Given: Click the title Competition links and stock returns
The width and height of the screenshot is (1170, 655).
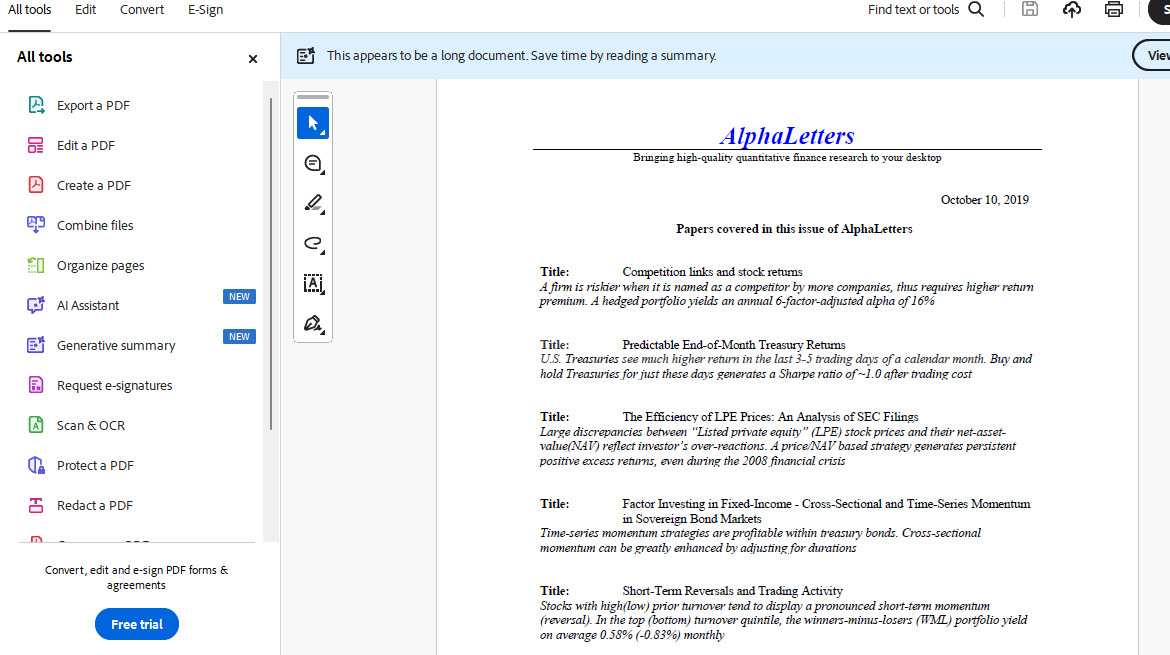Looking at the screenshot, I should [x=713, y=272].
